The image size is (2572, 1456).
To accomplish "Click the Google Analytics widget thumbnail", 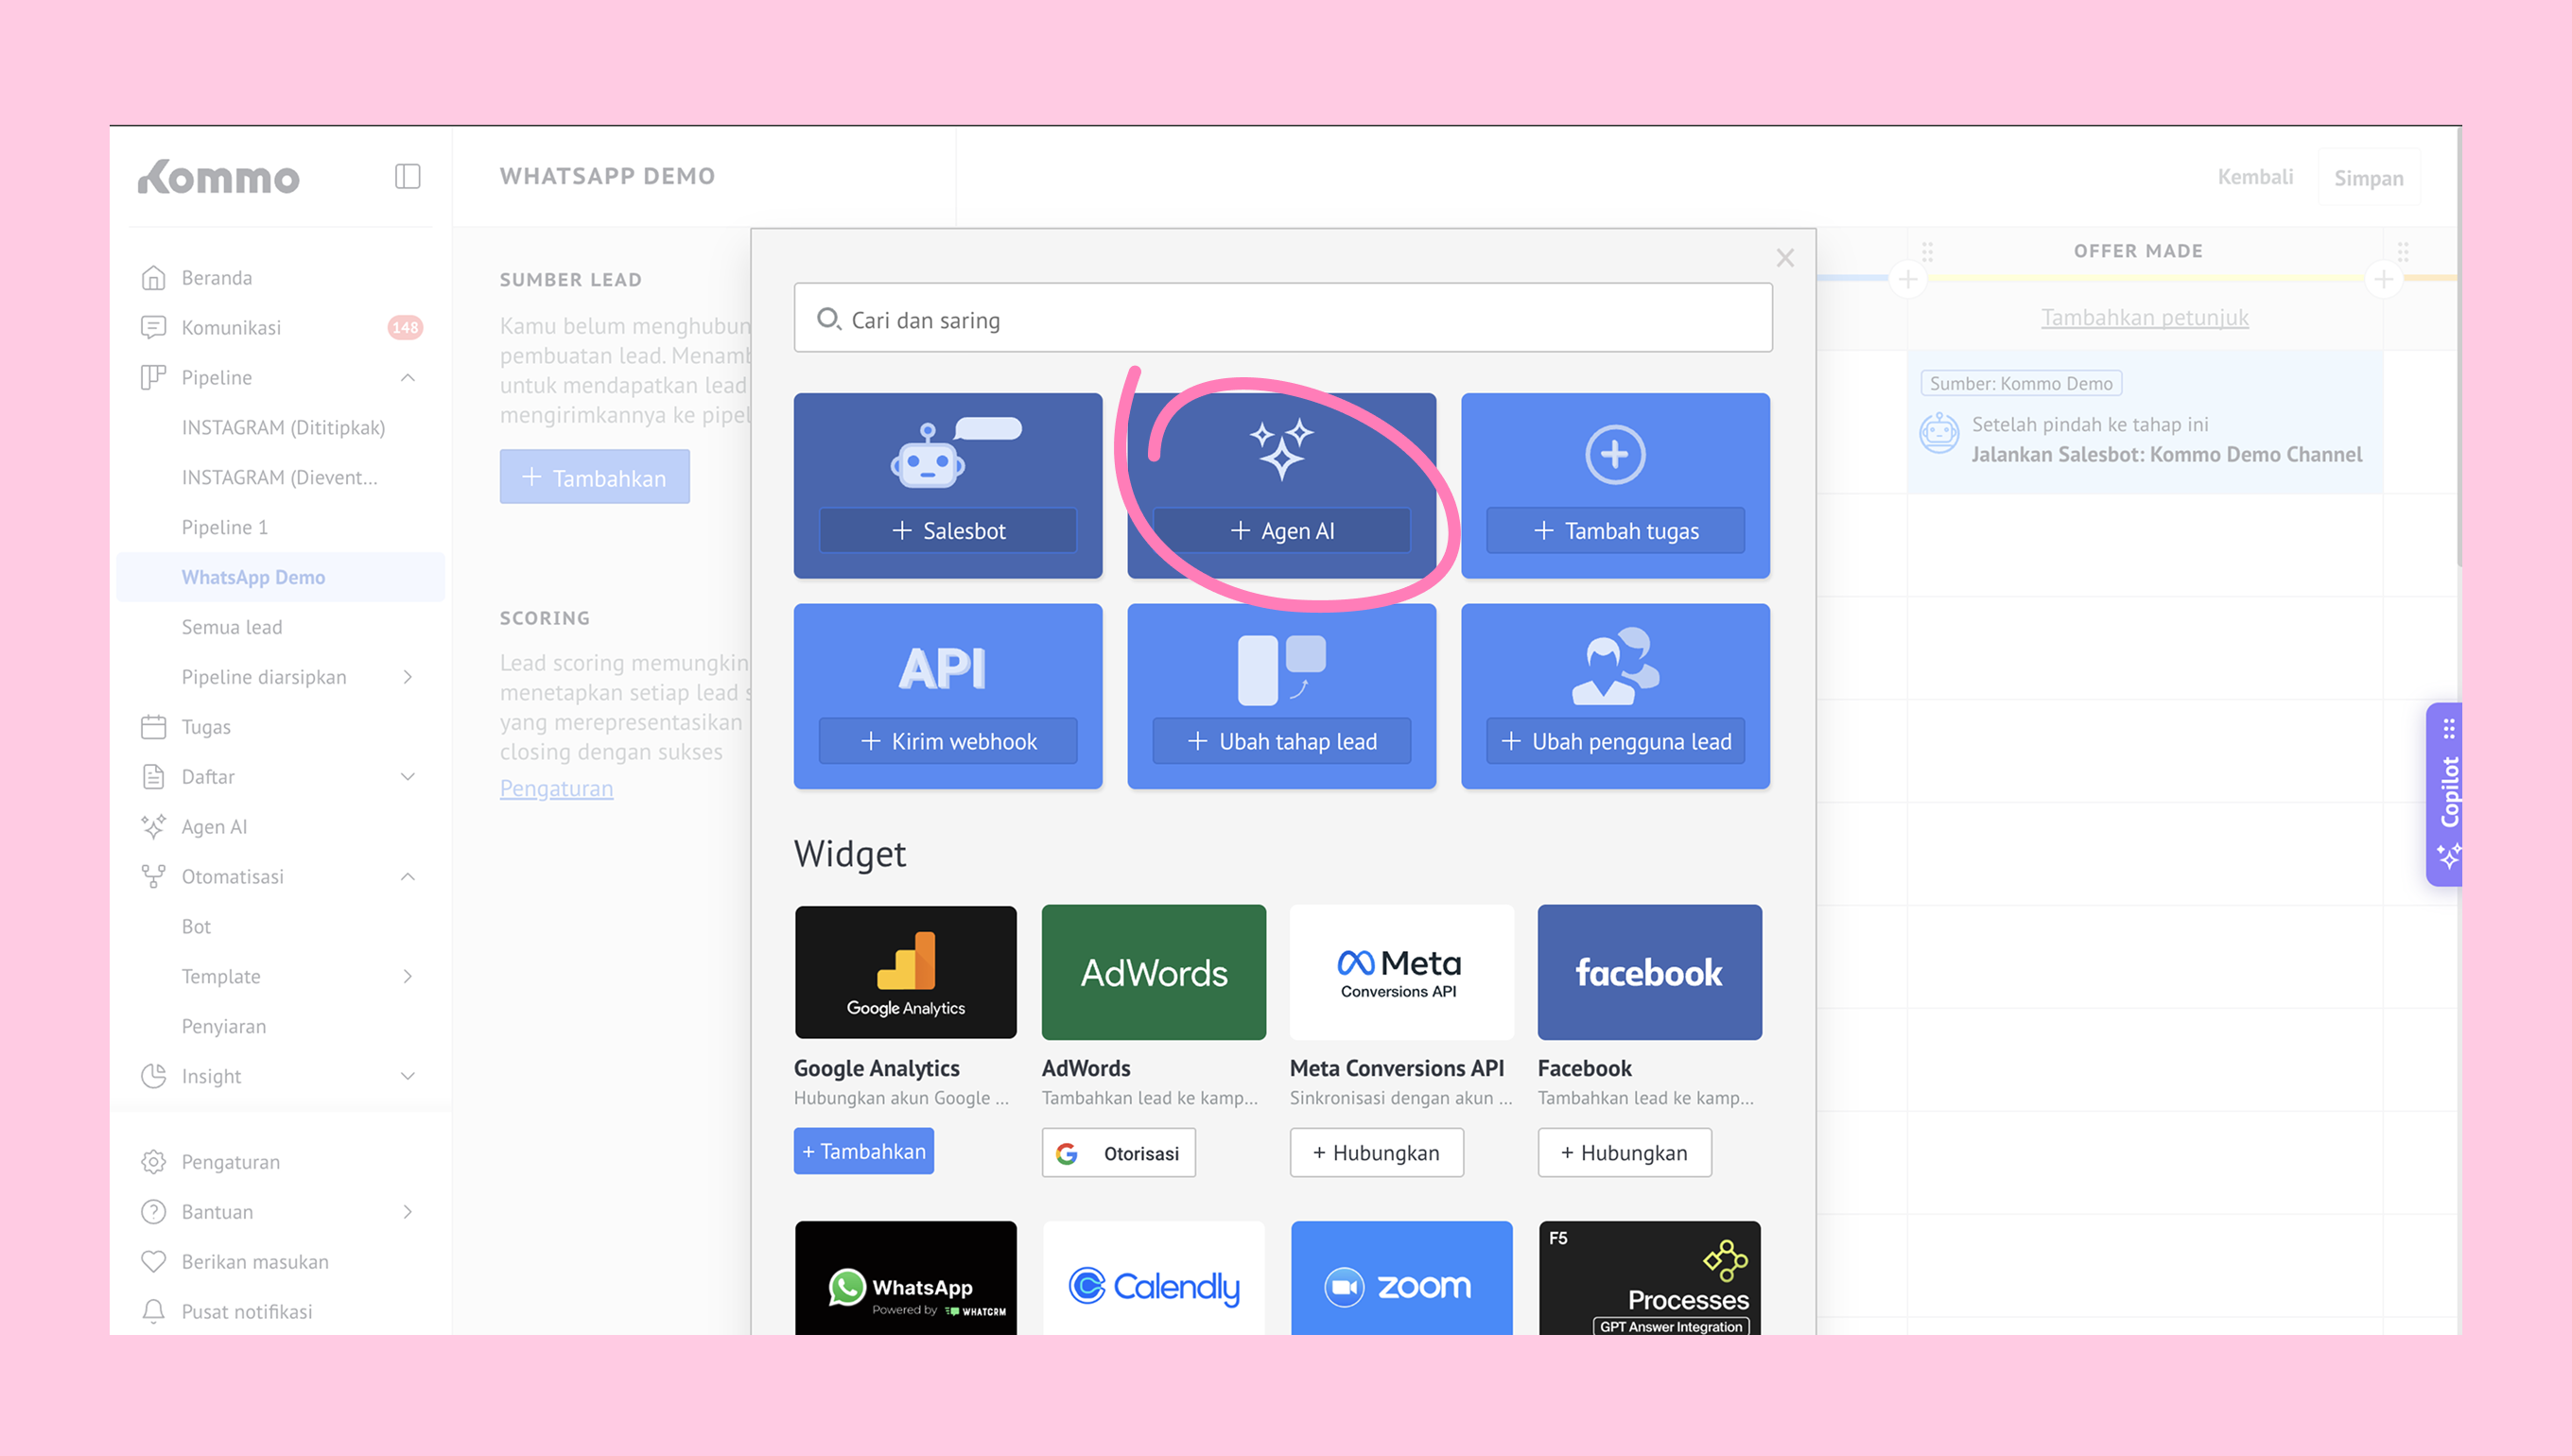I will (905, 972).
